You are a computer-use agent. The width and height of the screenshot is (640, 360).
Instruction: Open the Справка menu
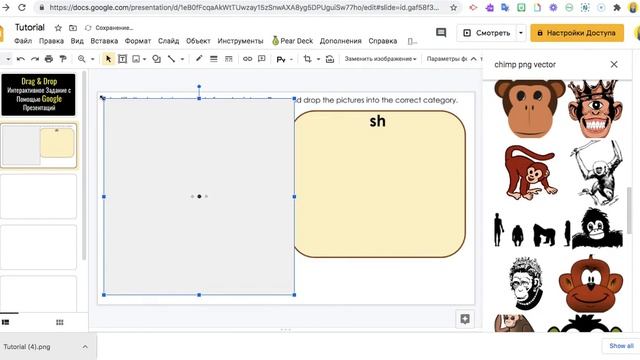point(383,41)
